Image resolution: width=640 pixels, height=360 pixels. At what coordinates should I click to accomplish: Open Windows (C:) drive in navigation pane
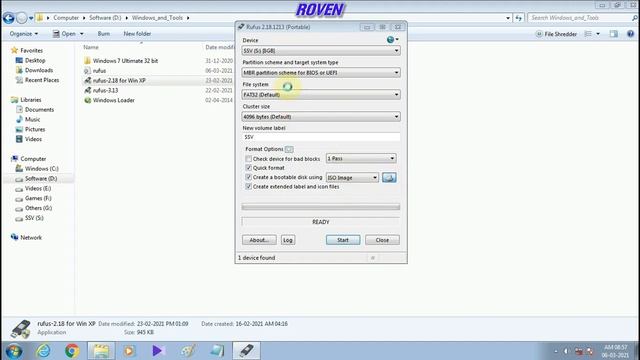(37, 169)
